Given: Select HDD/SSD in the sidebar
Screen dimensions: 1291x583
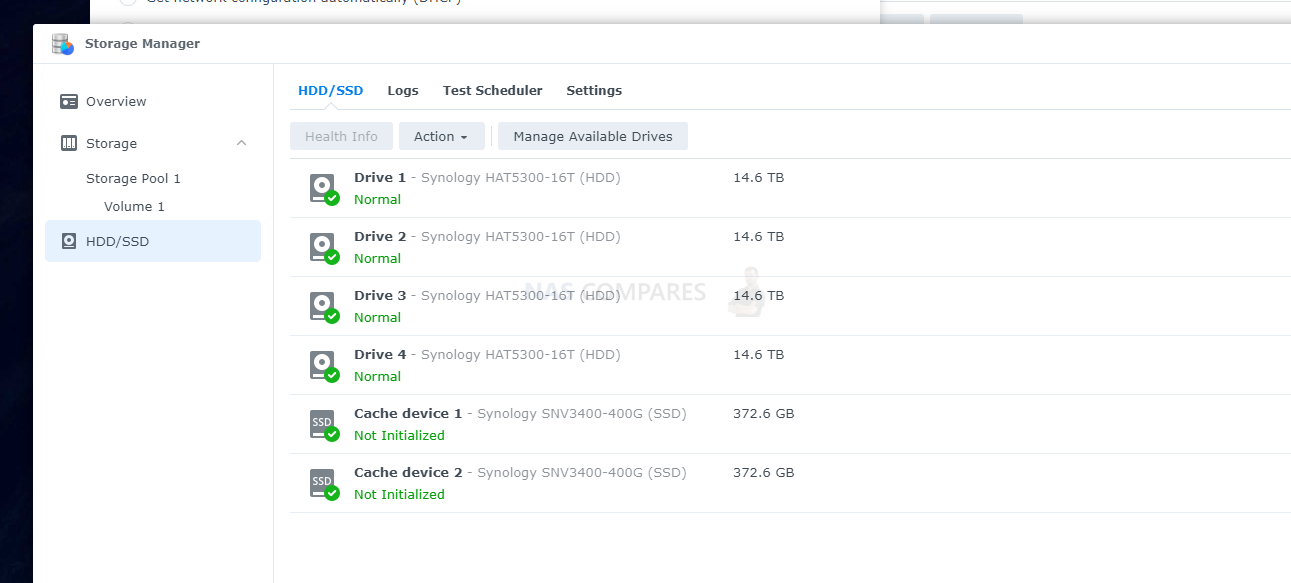Looking at the screenshot, I should (x=153, y=241).
